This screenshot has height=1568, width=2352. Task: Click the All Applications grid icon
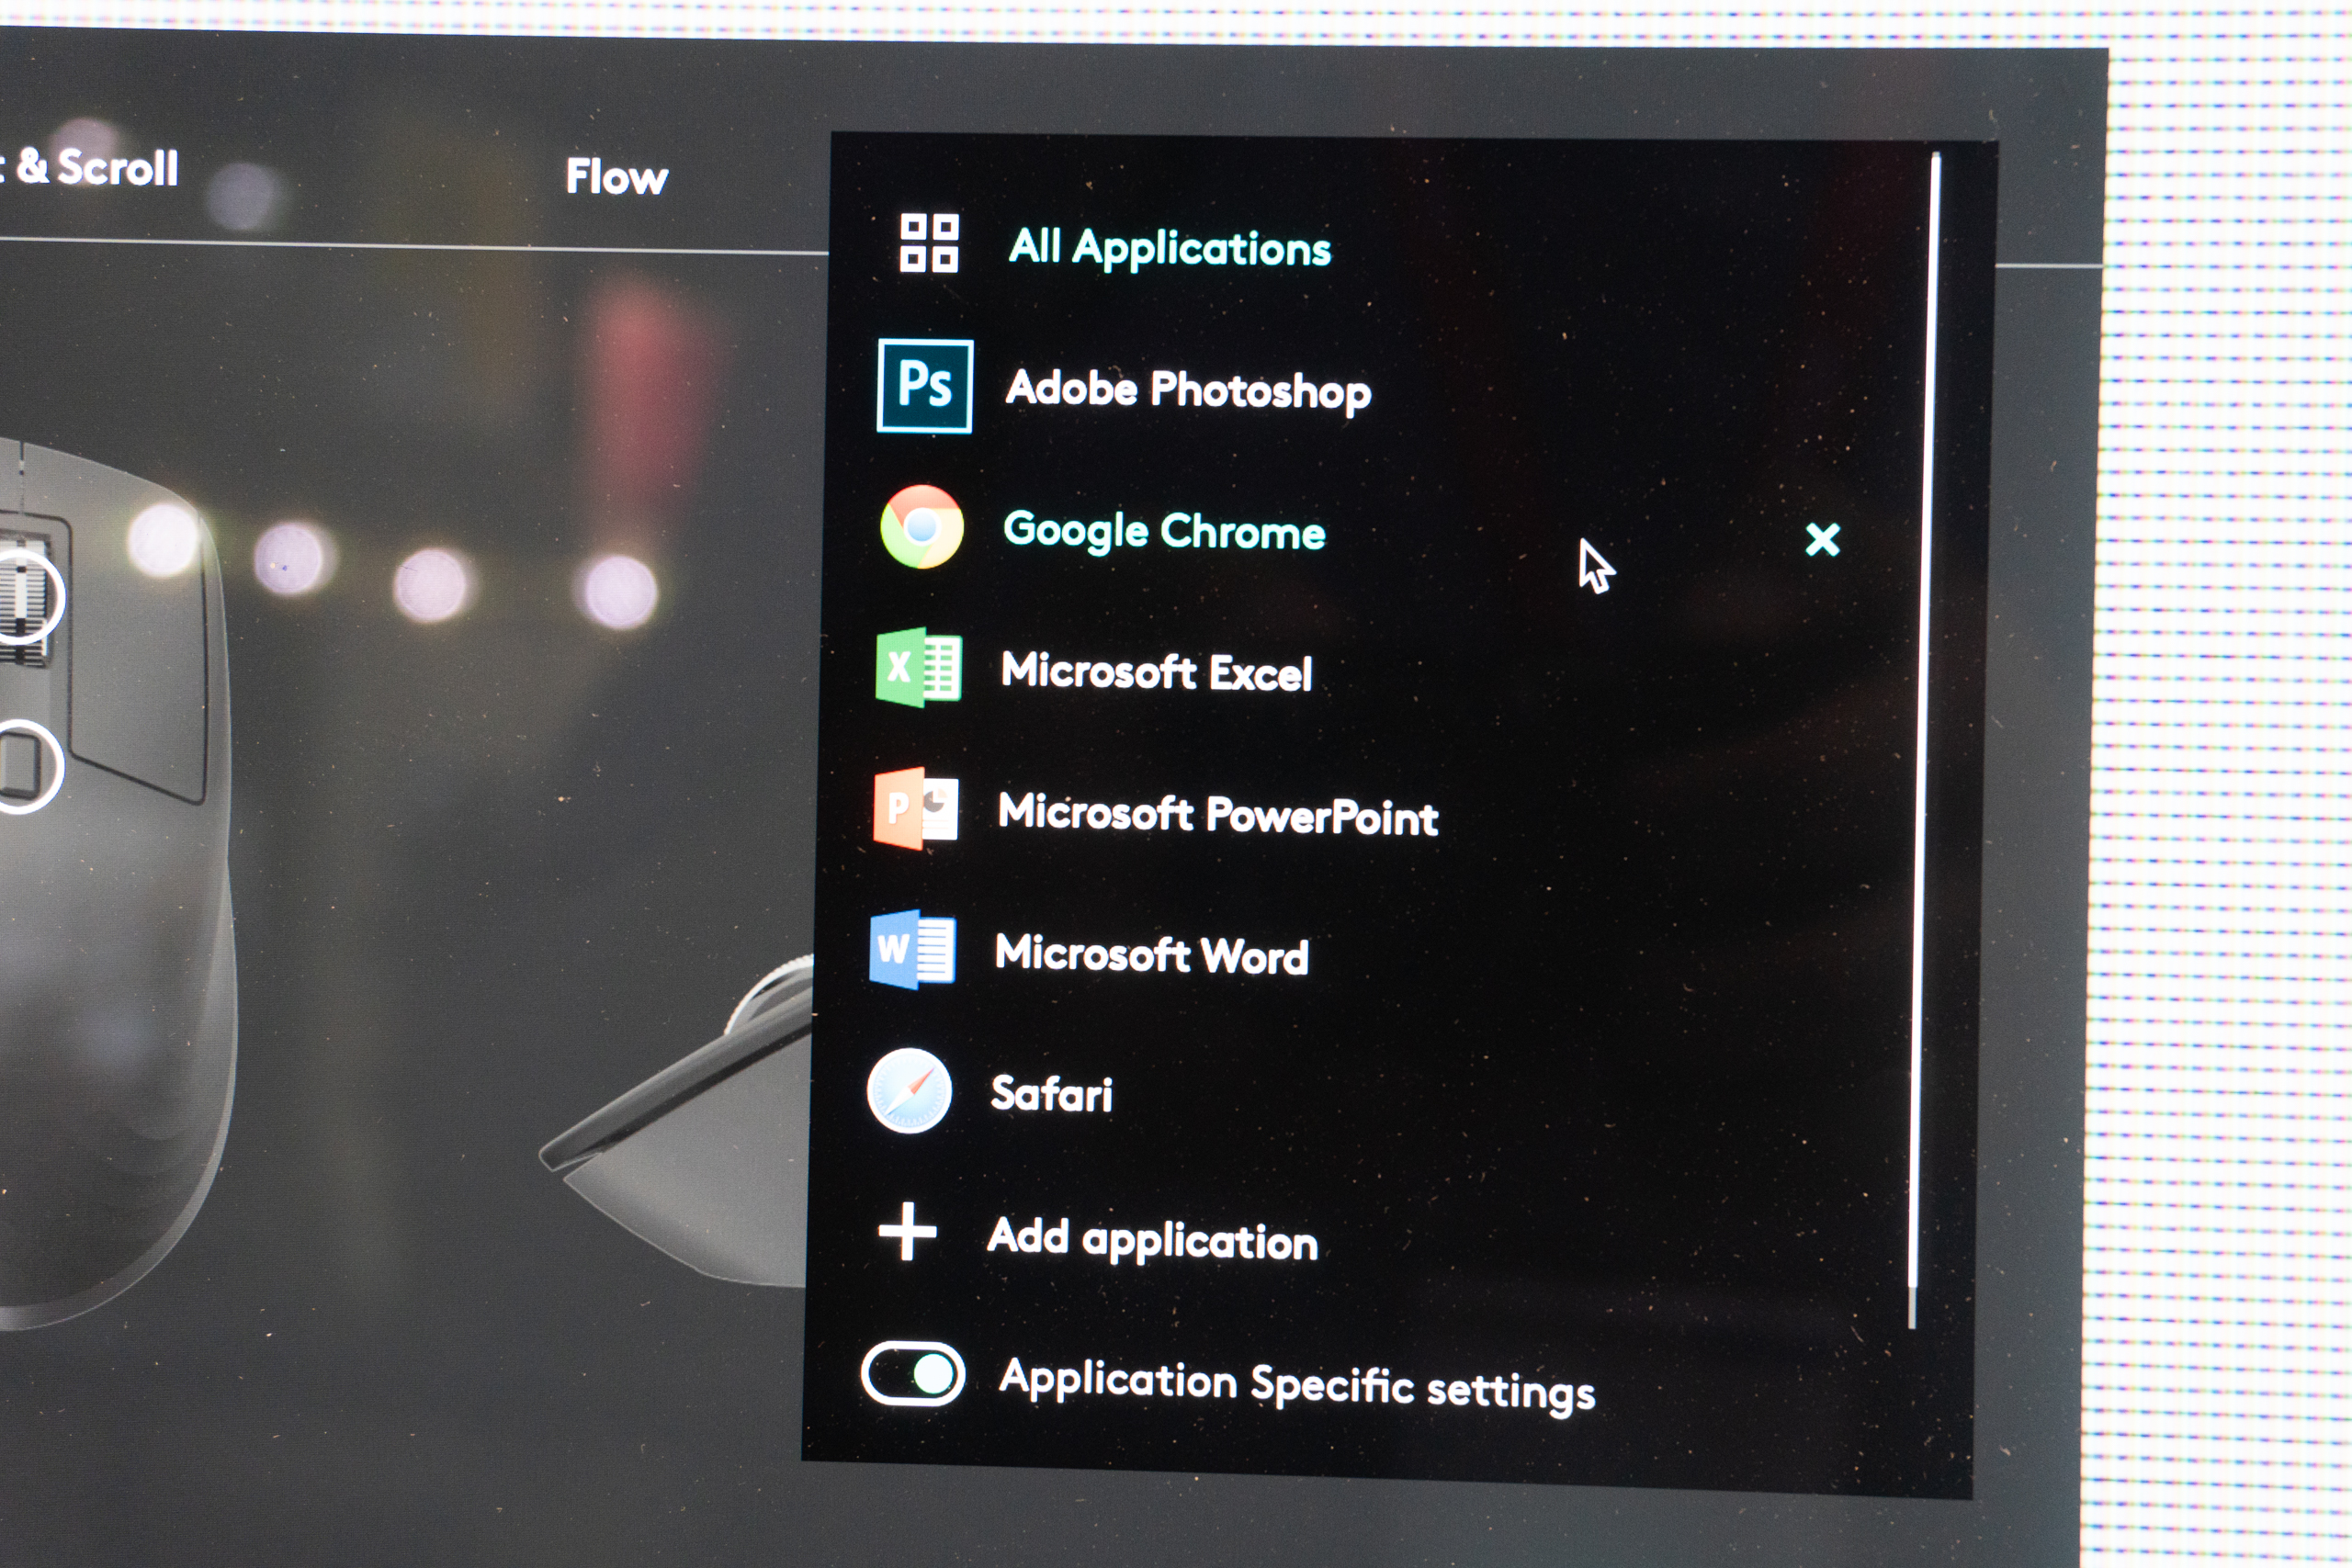point(928,243)
